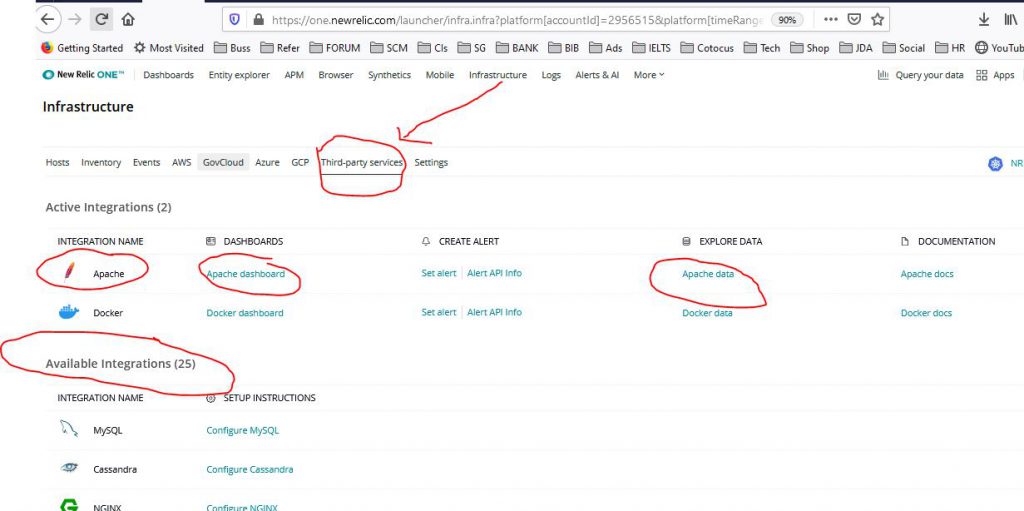Click the browser URL address field
Image resolution: width=1024 pixels, height=511 pixels.
[x=500, y=19]
